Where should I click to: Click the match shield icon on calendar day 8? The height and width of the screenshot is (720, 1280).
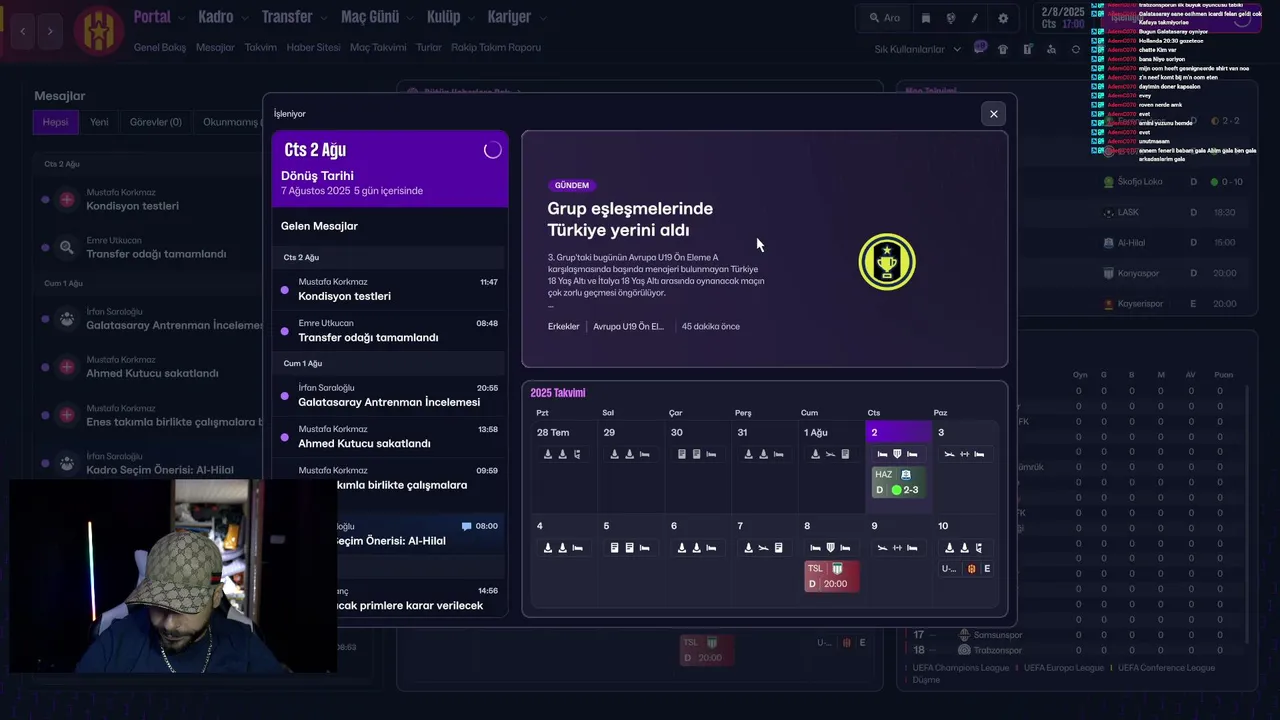pos(830,547)
